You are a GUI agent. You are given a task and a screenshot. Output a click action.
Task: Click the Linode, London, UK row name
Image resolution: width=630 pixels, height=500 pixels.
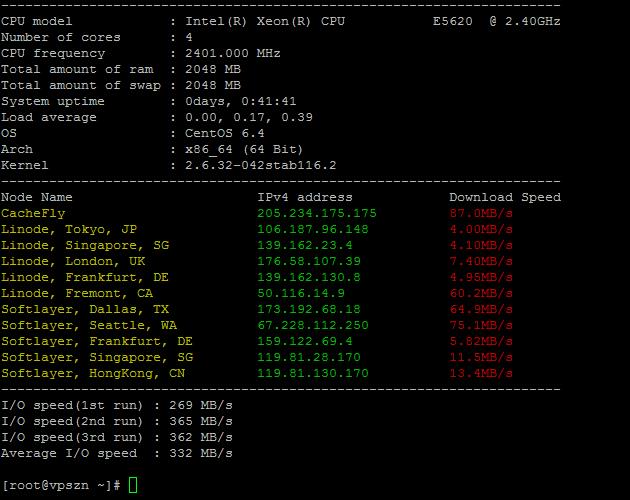point(73,262)
